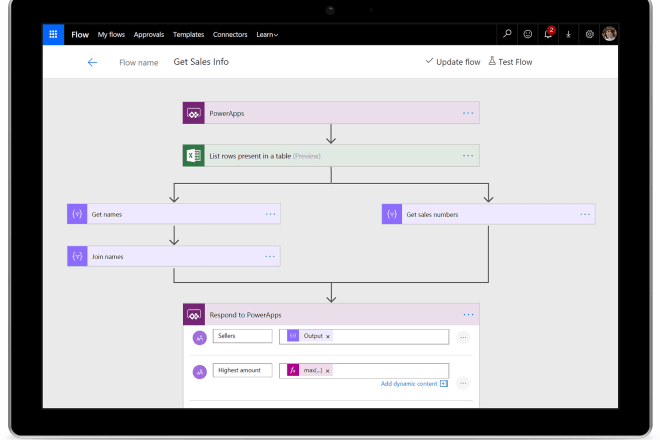Viewport: 660px width, 440px height.
Task: Click the Get names variable icon
Action: click(x=77, y=214)
